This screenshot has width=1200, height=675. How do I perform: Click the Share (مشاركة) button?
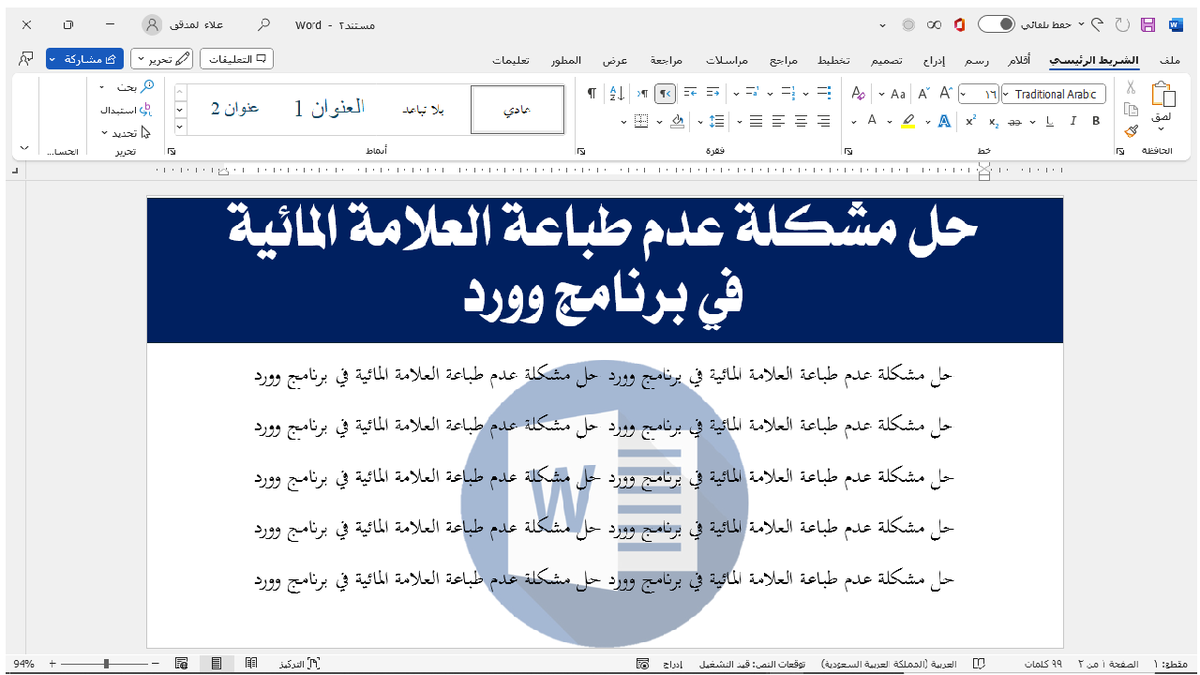click(85, 59)
